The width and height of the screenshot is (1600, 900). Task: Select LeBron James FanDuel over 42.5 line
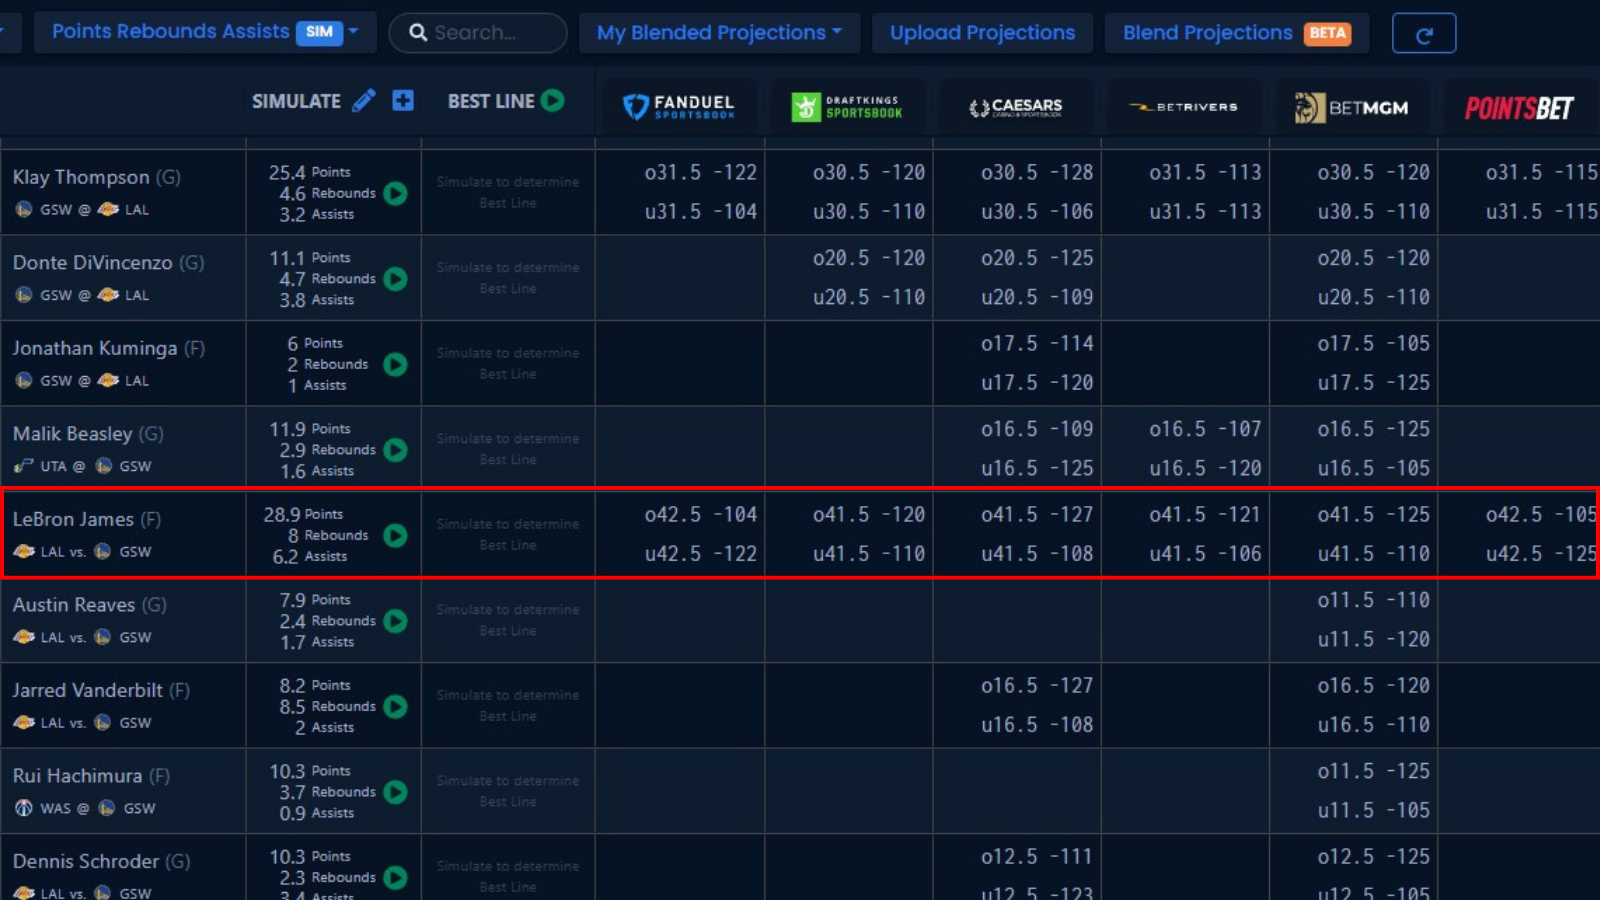point(700,514)
